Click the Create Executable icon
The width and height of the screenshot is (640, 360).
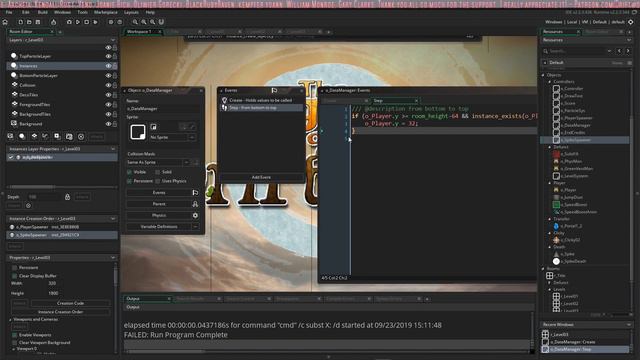[x=53, y=22]
